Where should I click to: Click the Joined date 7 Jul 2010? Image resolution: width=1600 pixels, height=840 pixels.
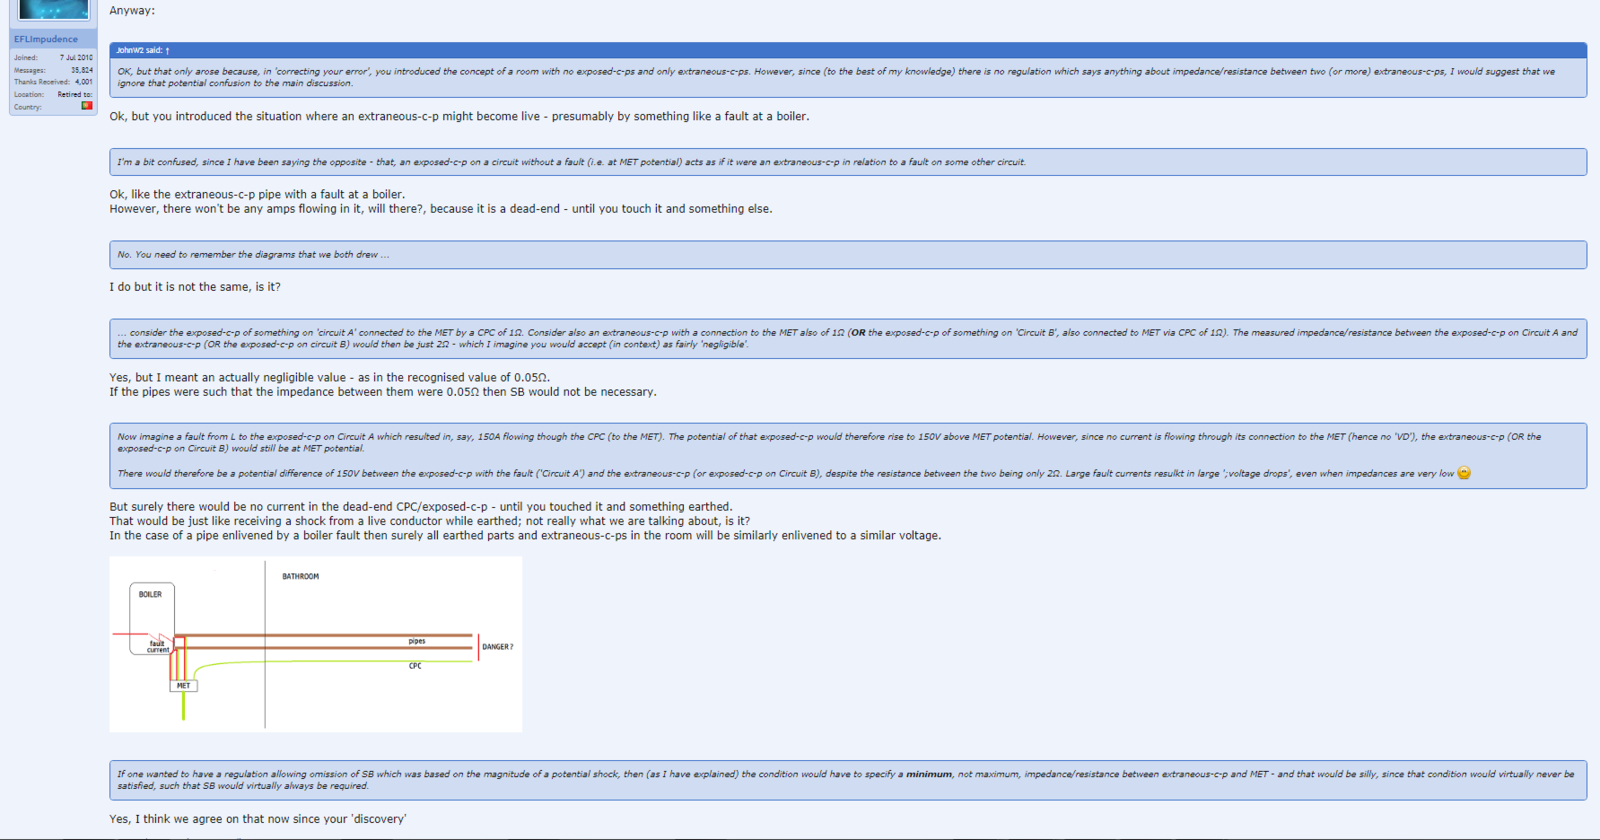click(76, 58)
